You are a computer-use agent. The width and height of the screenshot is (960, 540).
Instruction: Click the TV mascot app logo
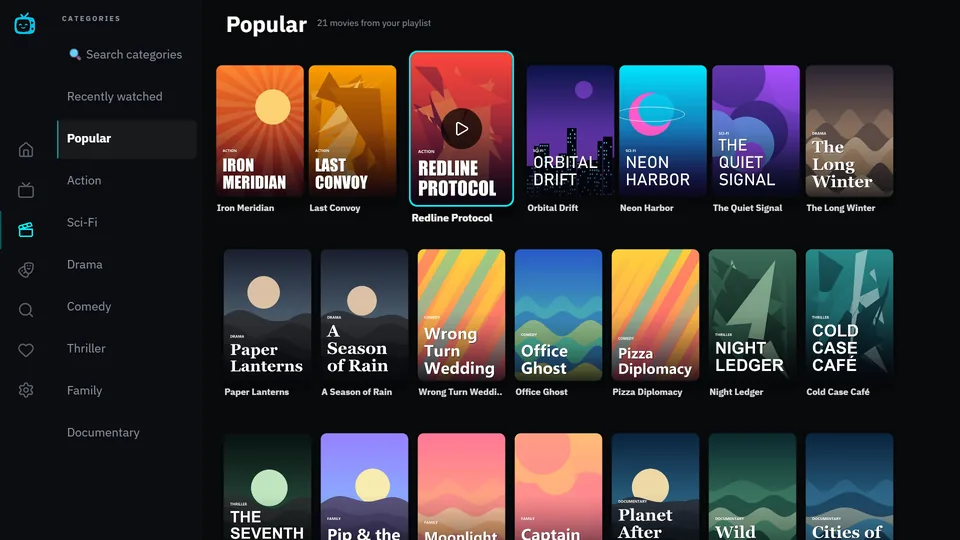pyautogui.click(x=25, y=23)
